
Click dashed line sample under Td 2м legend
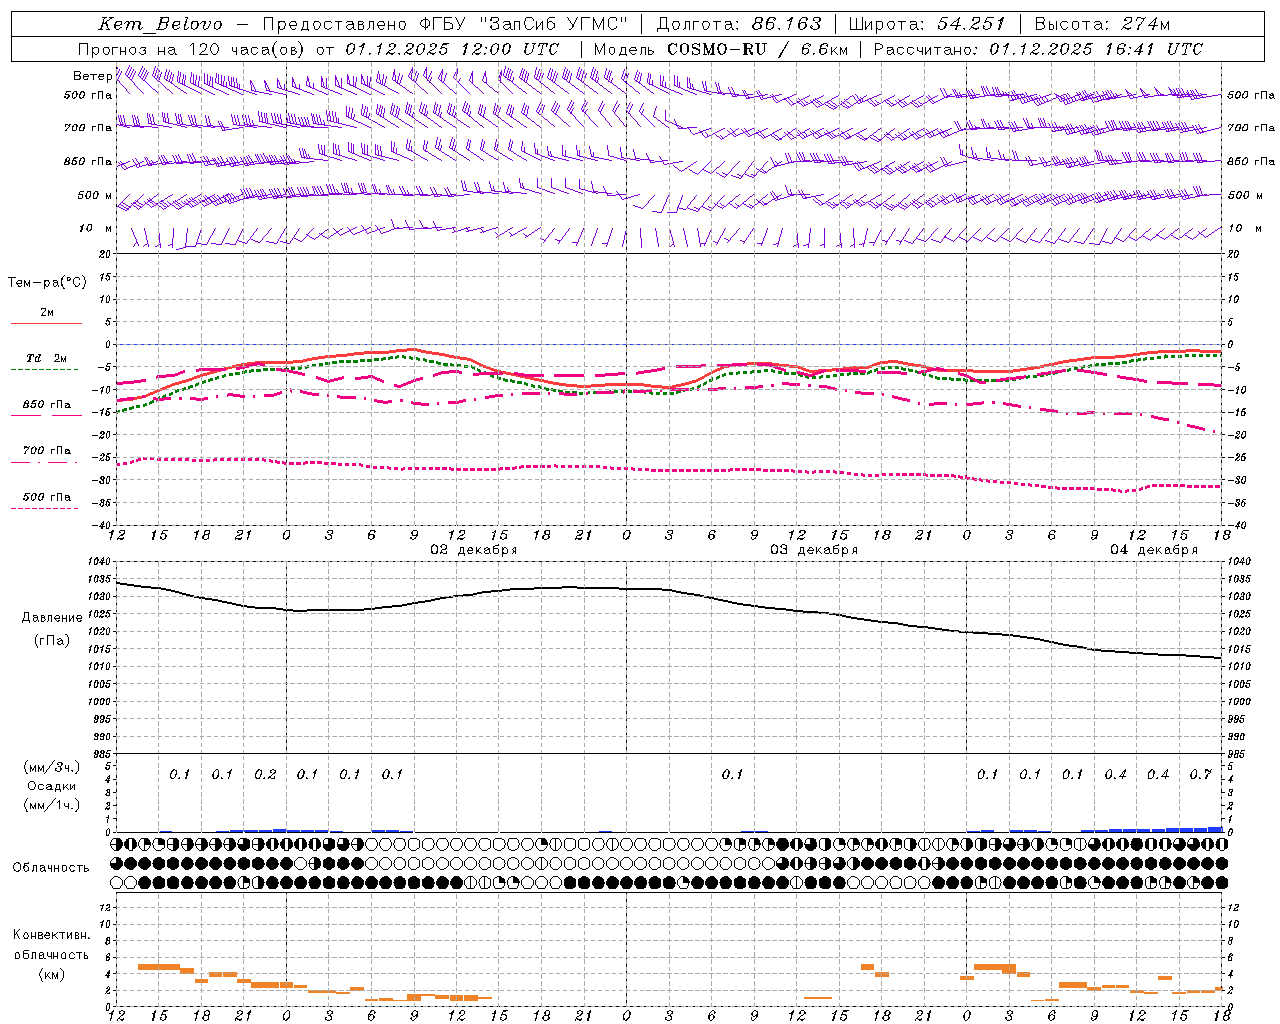(x=46, y=370)
